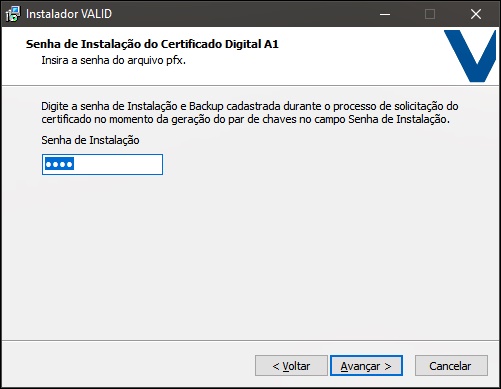Click the subtitle Insira a senha do arquivo pfx
The height and width of the screenshot is (389, 501).
click(113, 60)
